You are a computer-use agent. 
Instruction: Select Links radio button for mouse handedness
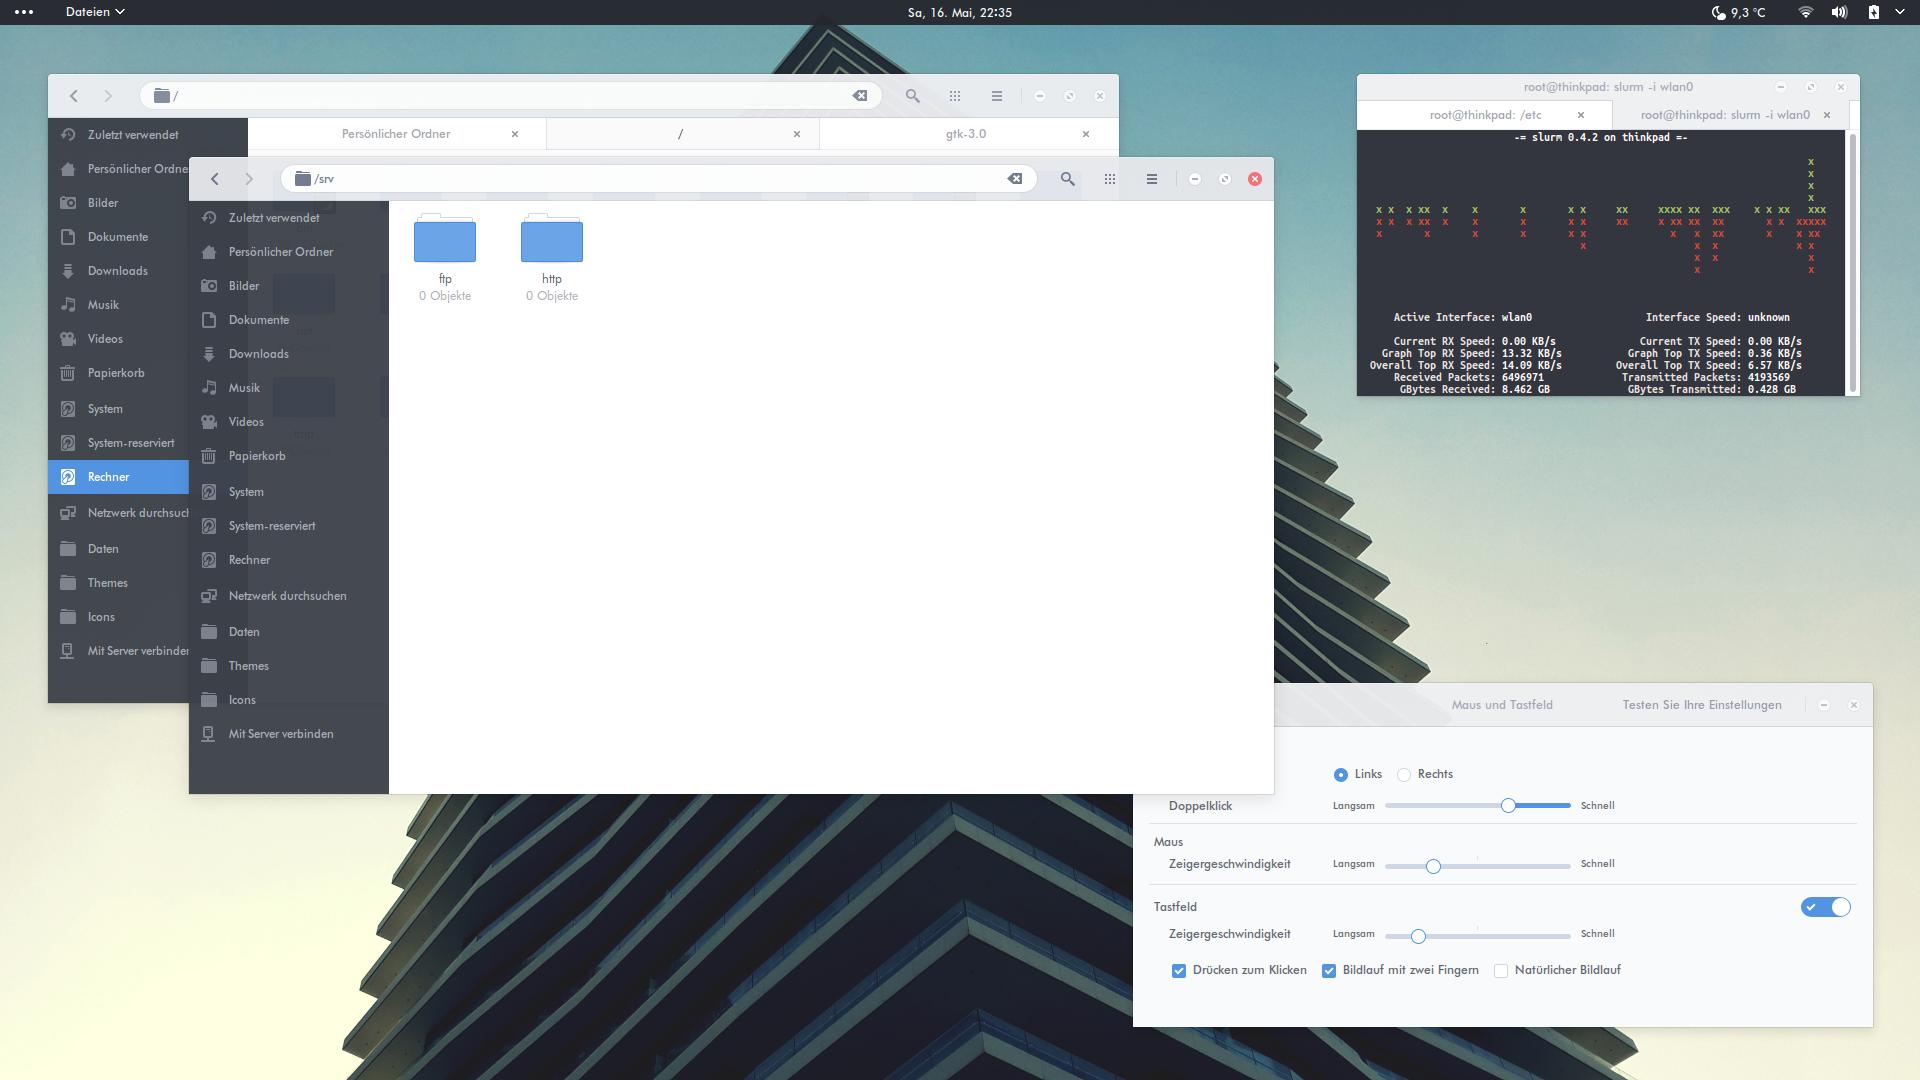[1341, 773]
